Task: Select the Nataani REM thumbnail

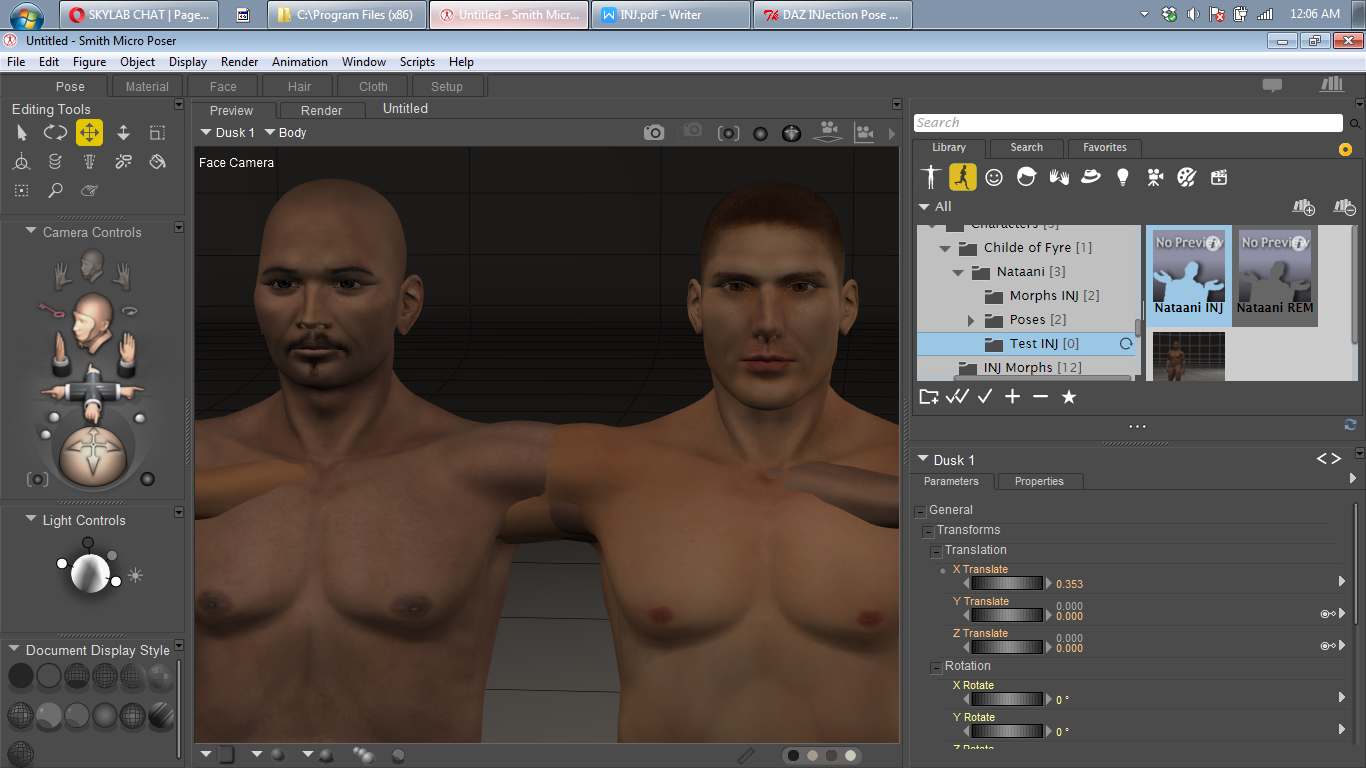Action: [x=1275, y=275]
